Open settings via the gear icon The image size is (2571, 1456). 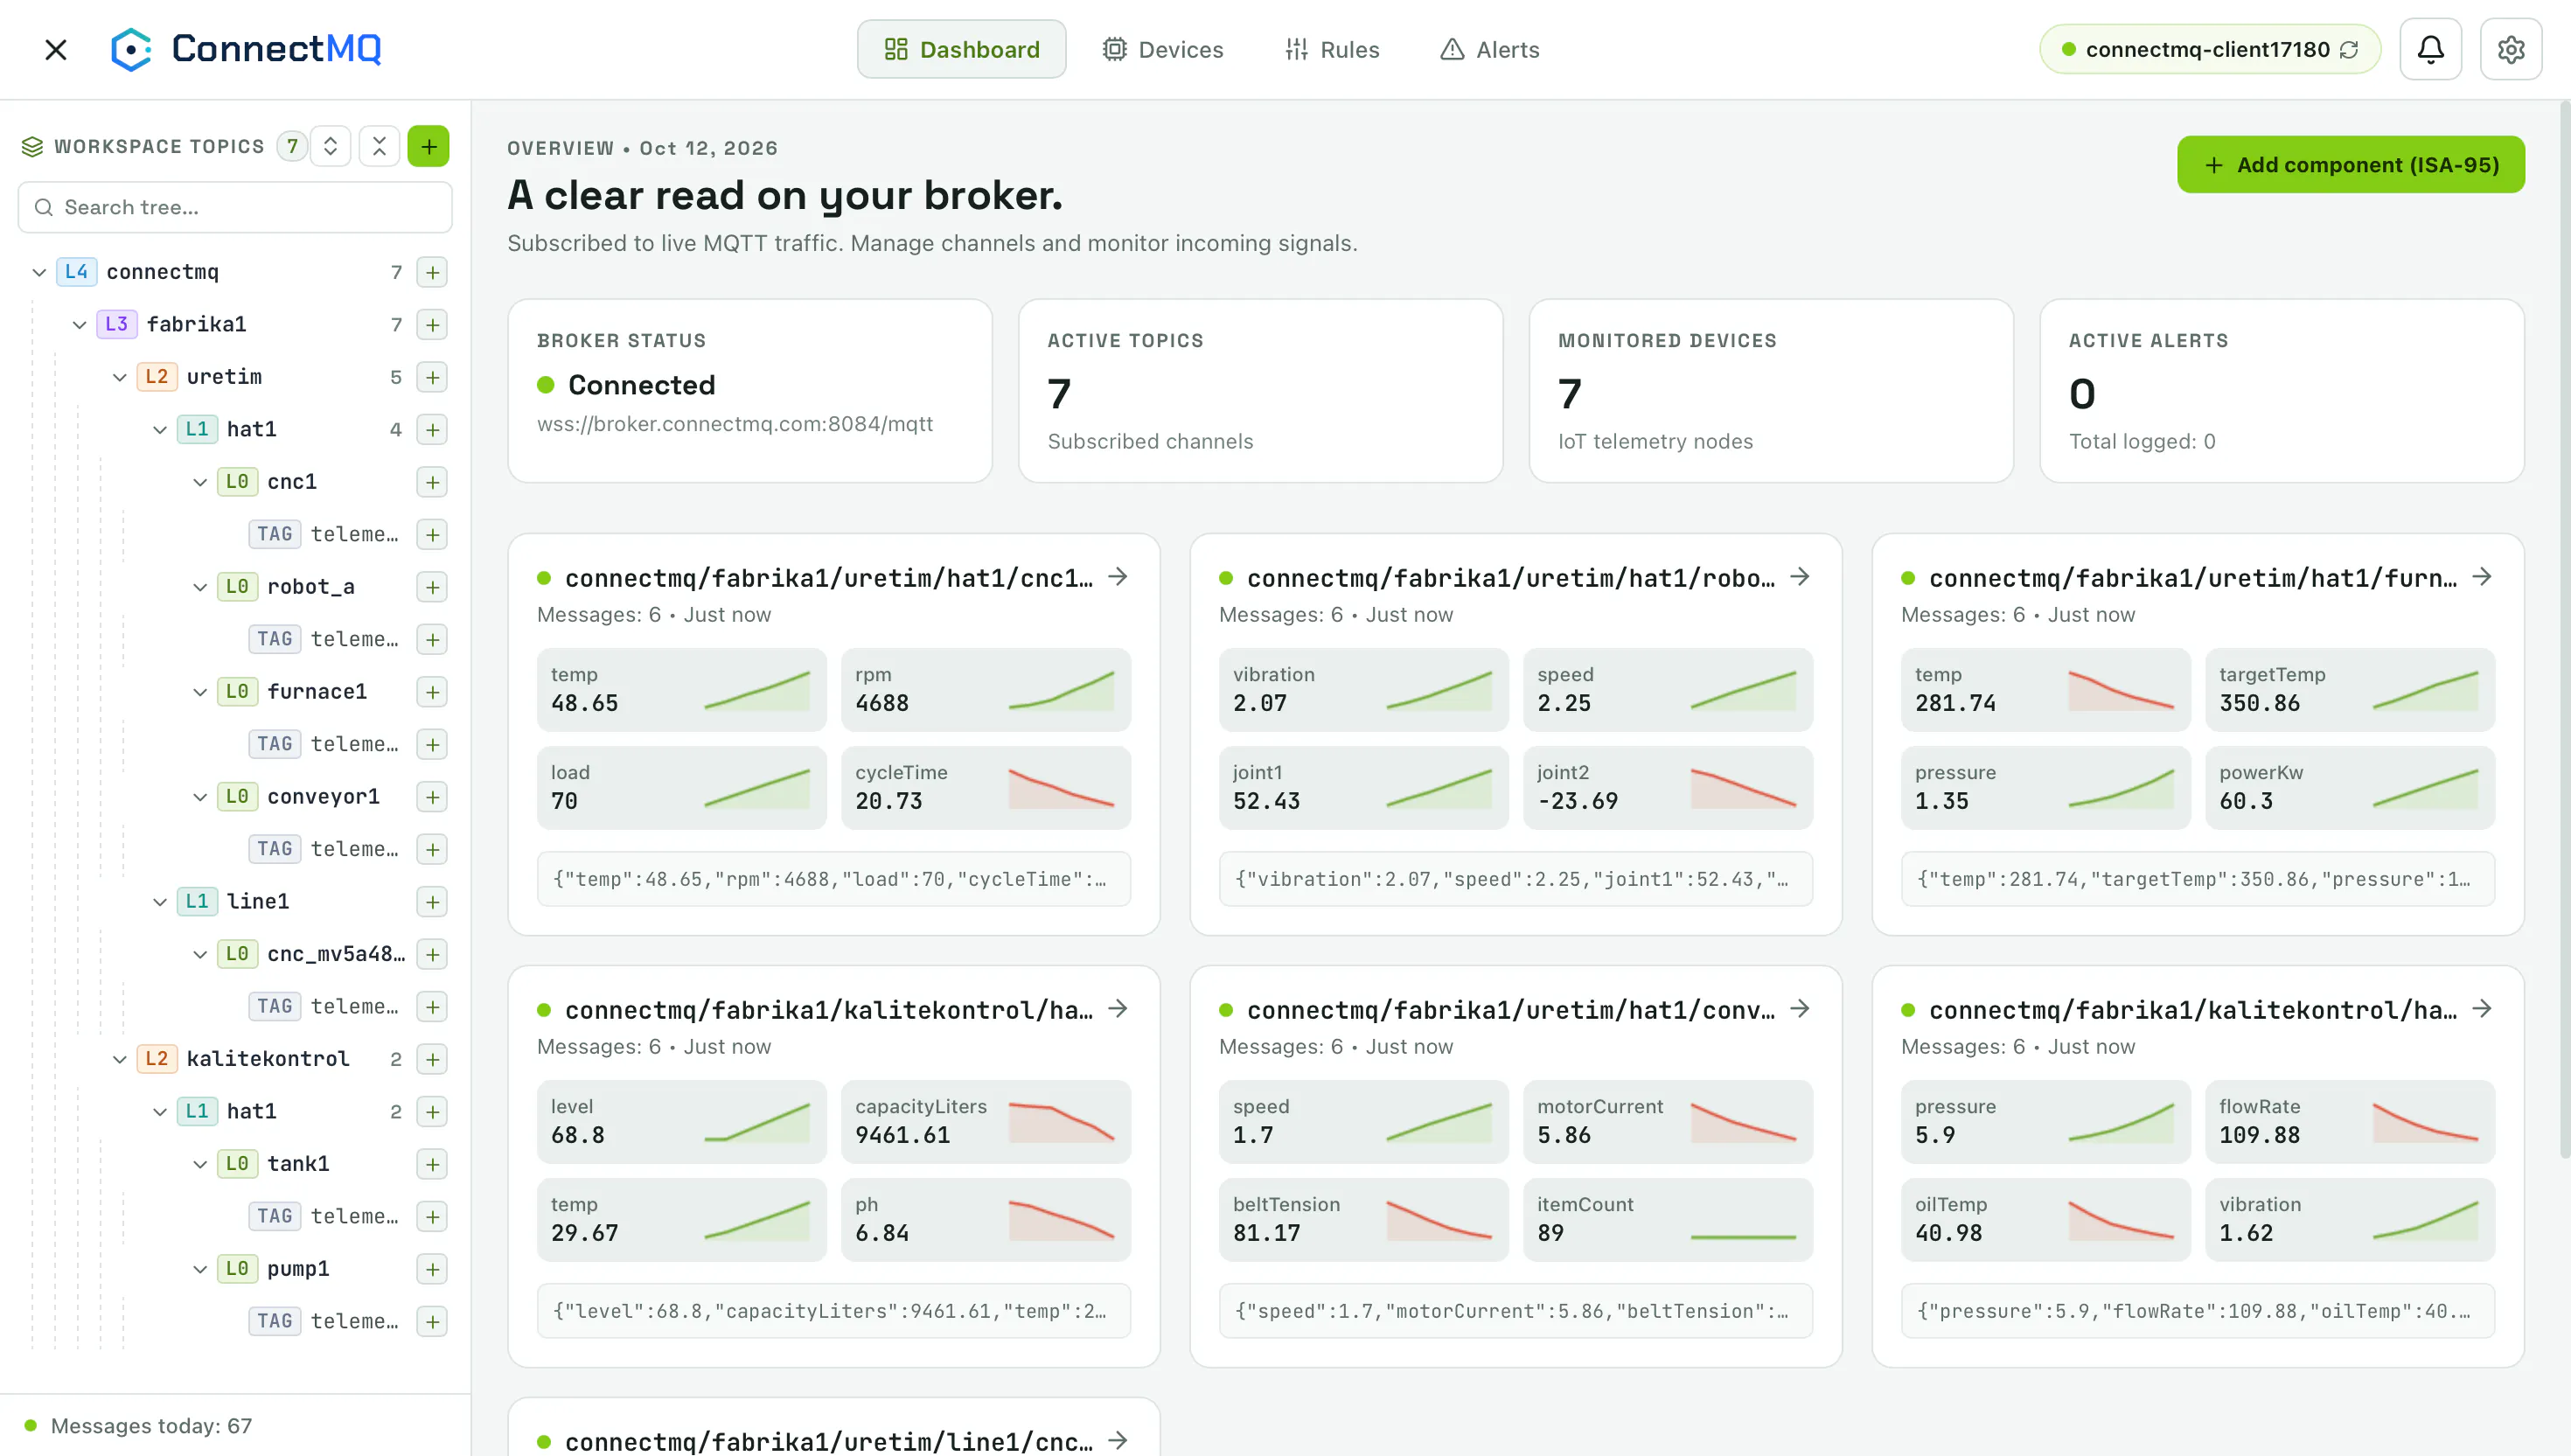[x=2510, y=49]
